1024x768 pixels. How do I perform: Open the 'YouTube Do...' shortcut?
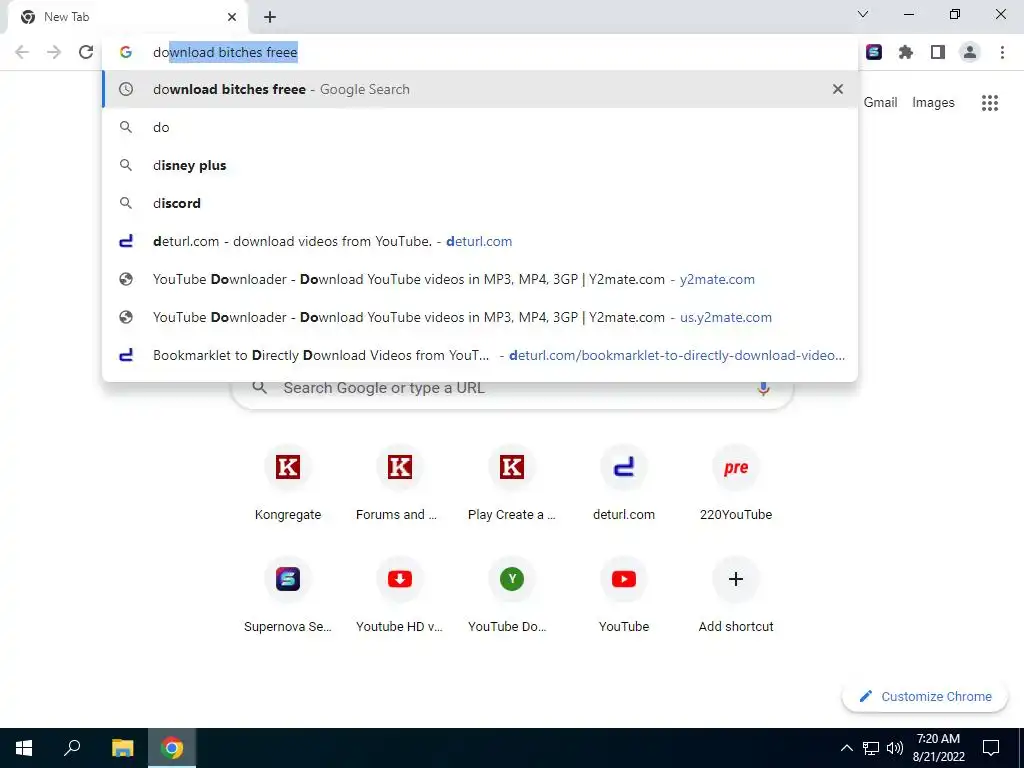(512, 597)
